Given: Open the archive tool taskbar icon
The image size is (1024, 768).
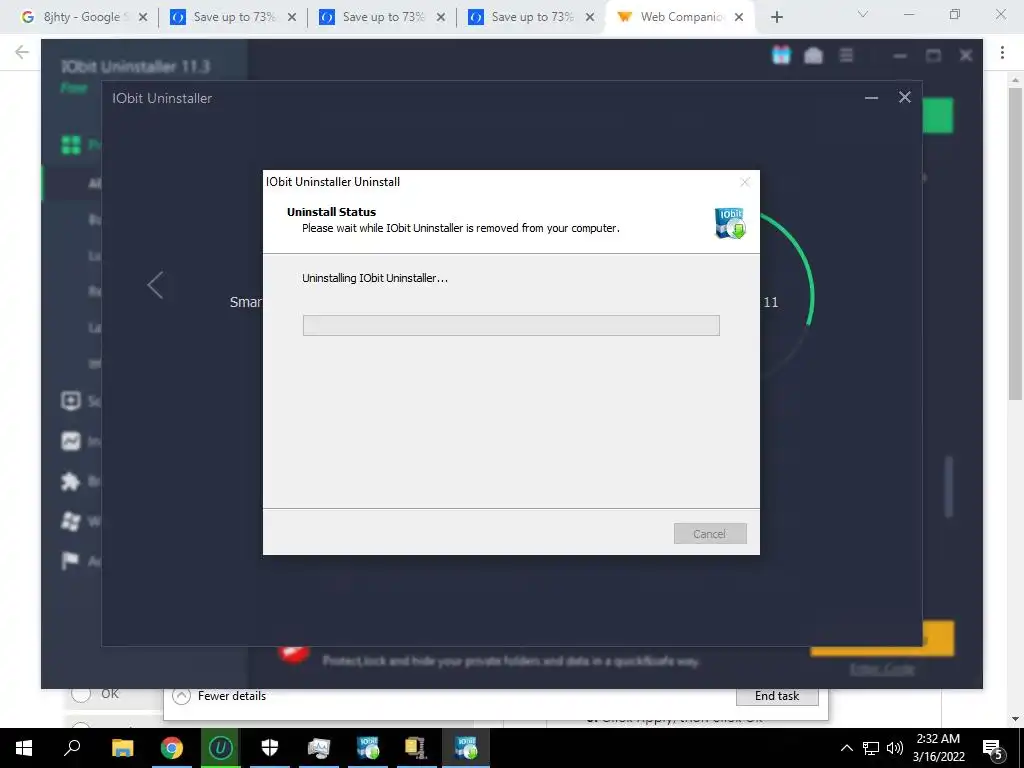Looking at the screenshot, I should (x=416, y=748).
